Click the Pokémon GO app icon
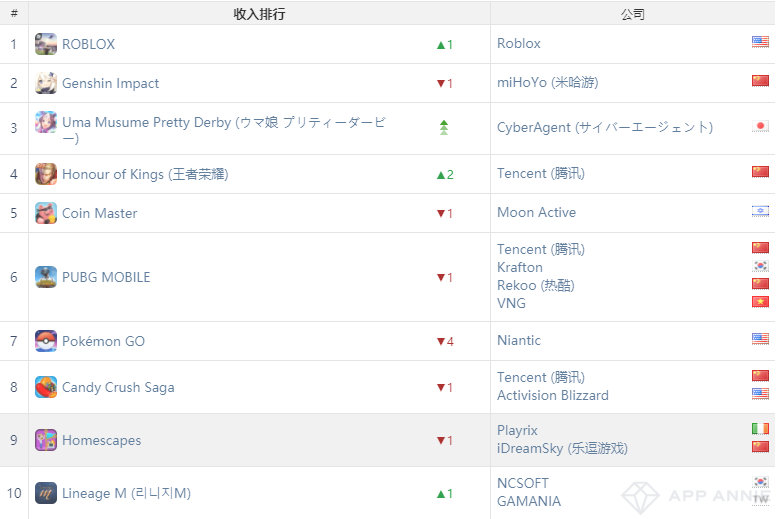The height and width of the screenshot is (519, 777). tap(46, 341)
